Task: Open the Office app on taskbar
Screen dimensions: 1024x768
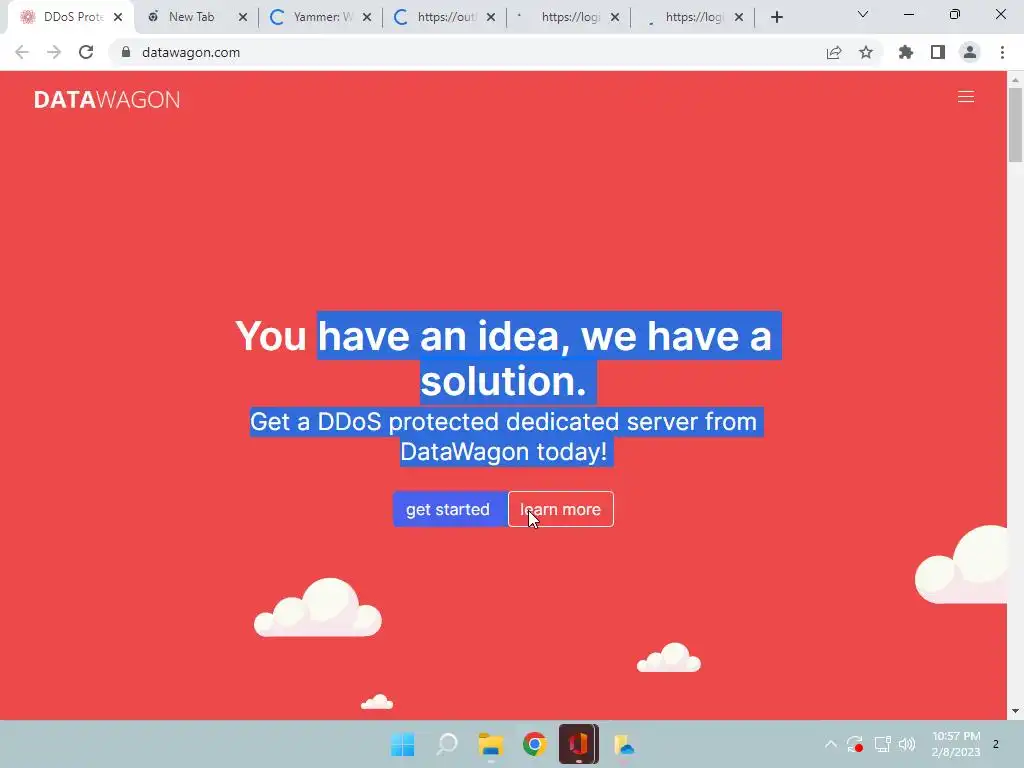Action: (x=579, y=744)
